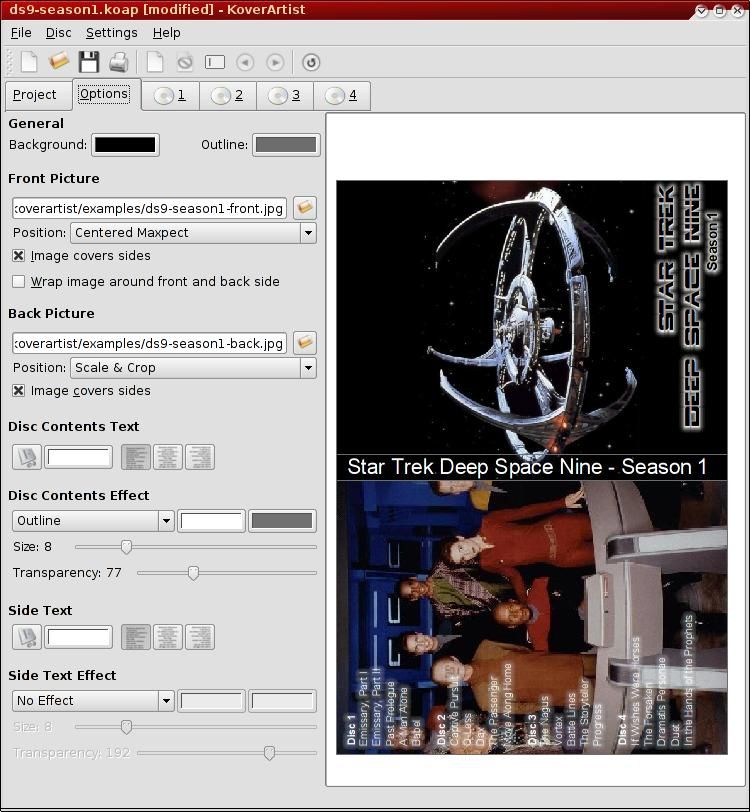The width and height of the screenshot is (750, 812).
Task: Center-align the Side Text
Action: pos(168,637)
